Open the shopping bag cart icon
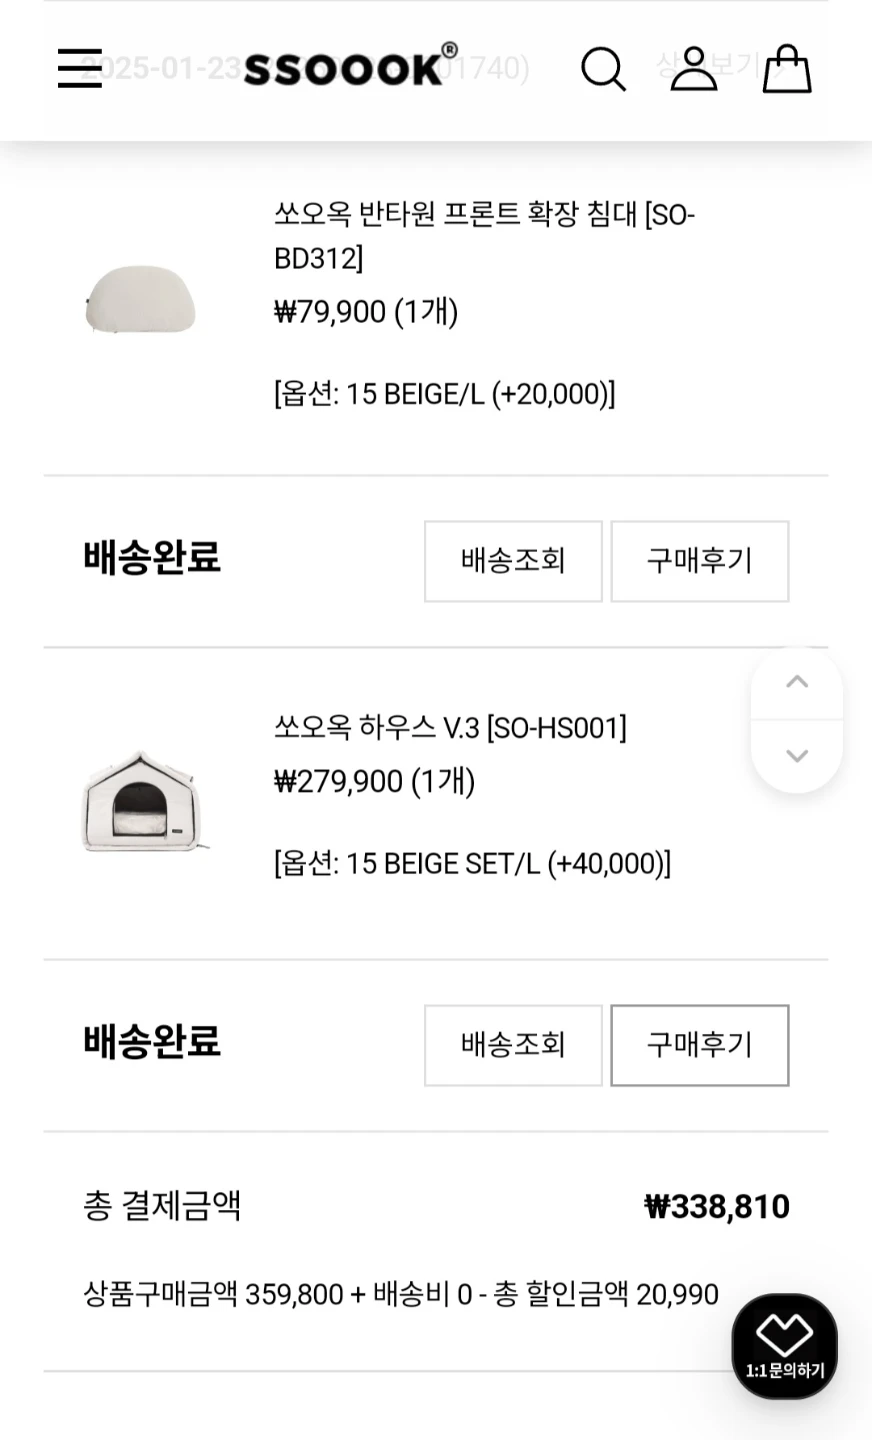This screenshot has width=872, height=1440. click(x=787, y=69)
